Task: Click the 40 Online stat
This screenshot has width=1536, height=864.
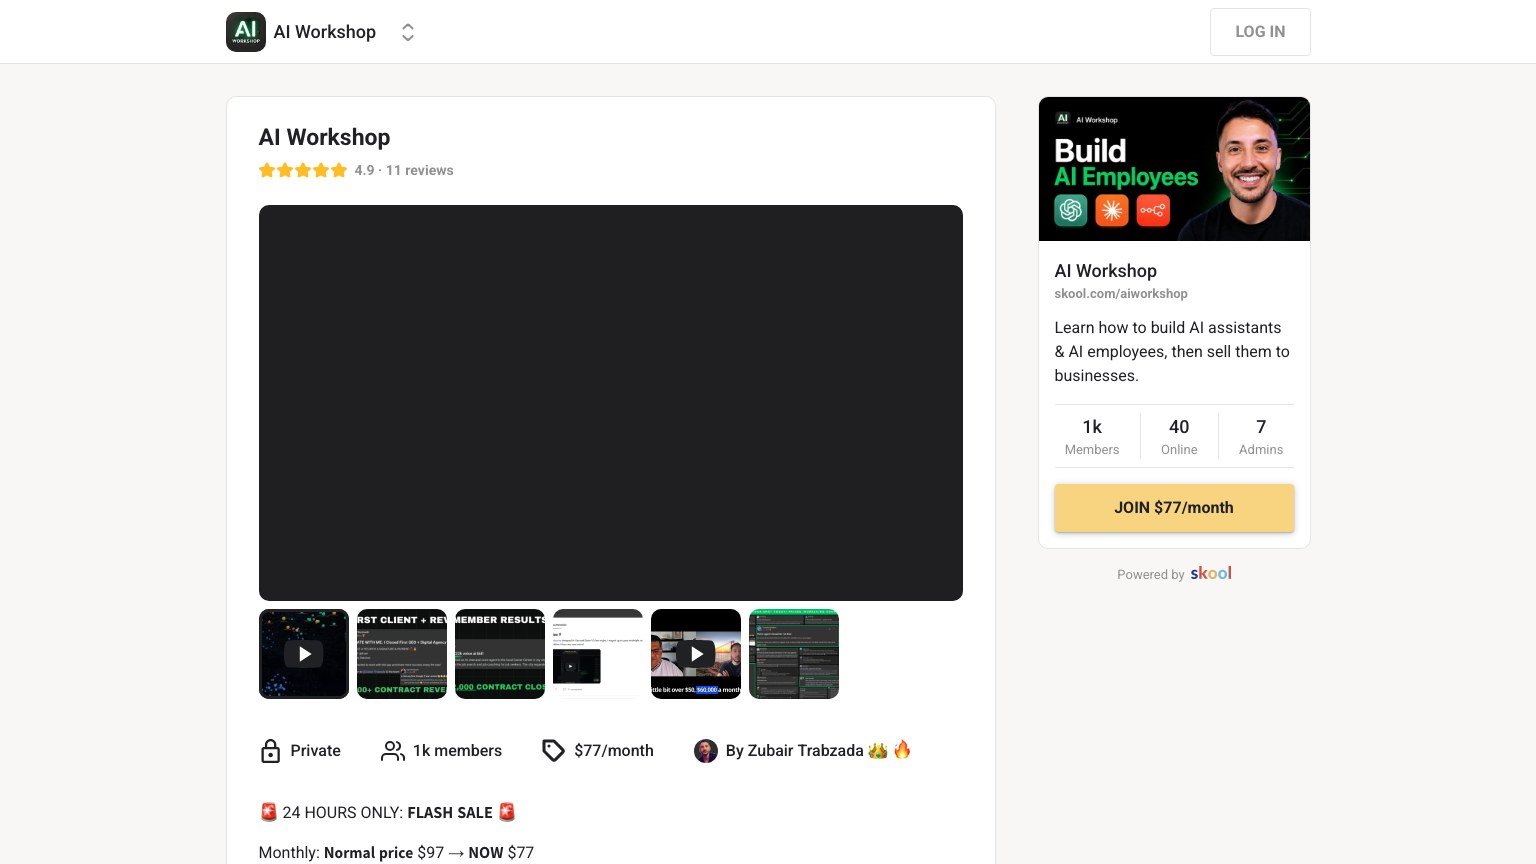Action: 1179,436
